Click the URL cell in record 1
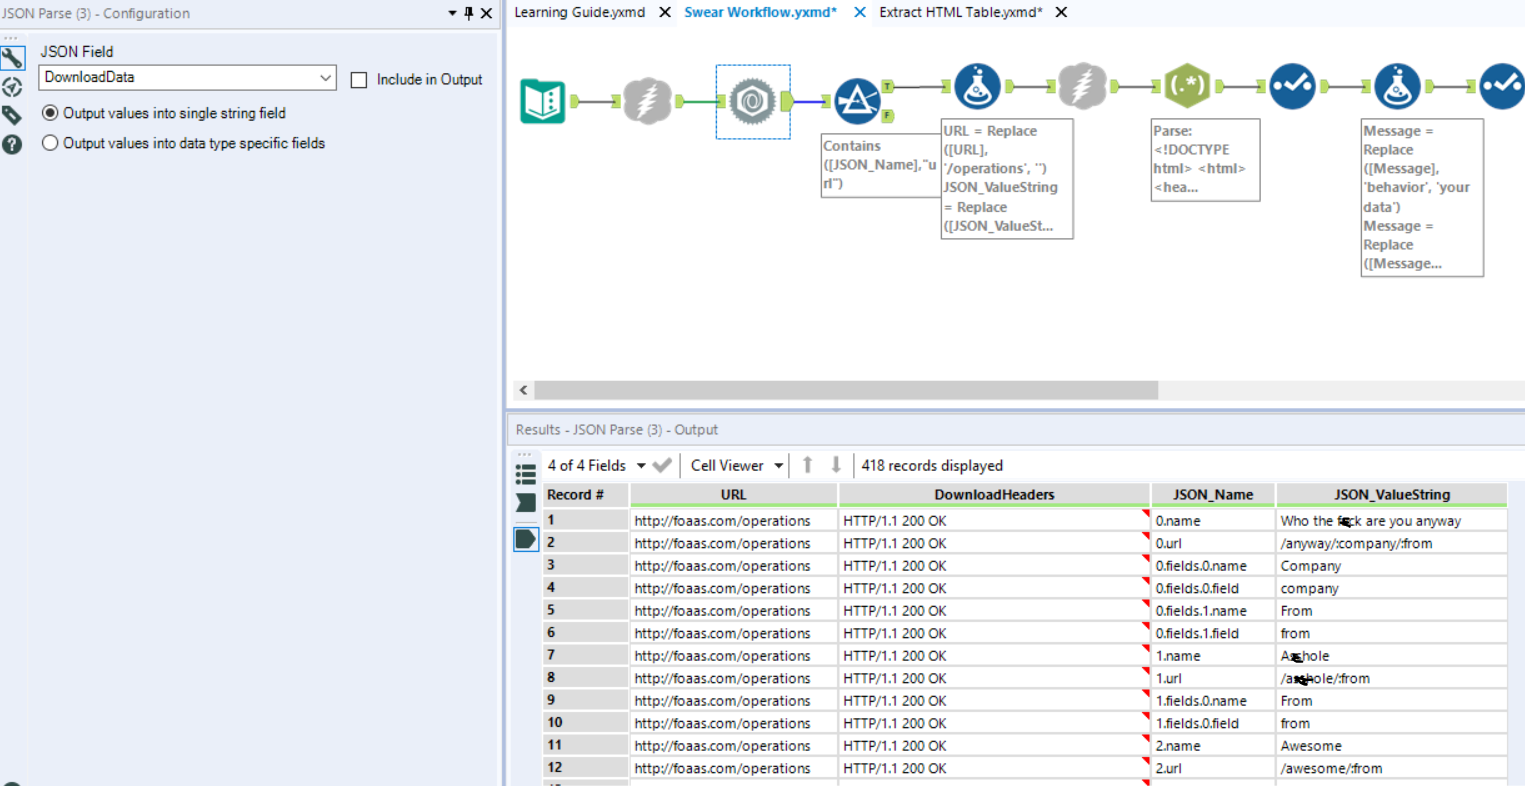Screen dimensions: 1525x786 [734, 521]
